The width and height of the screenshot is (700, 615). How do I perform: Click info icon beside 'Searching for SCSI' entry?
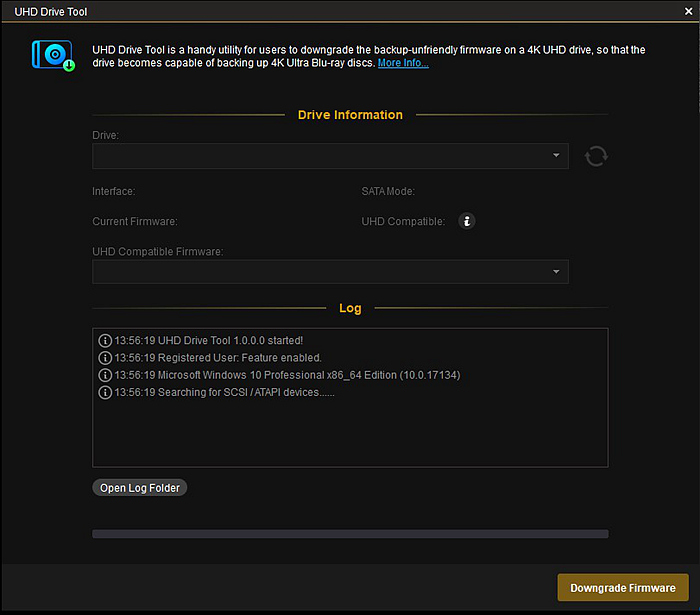point(105,392)
